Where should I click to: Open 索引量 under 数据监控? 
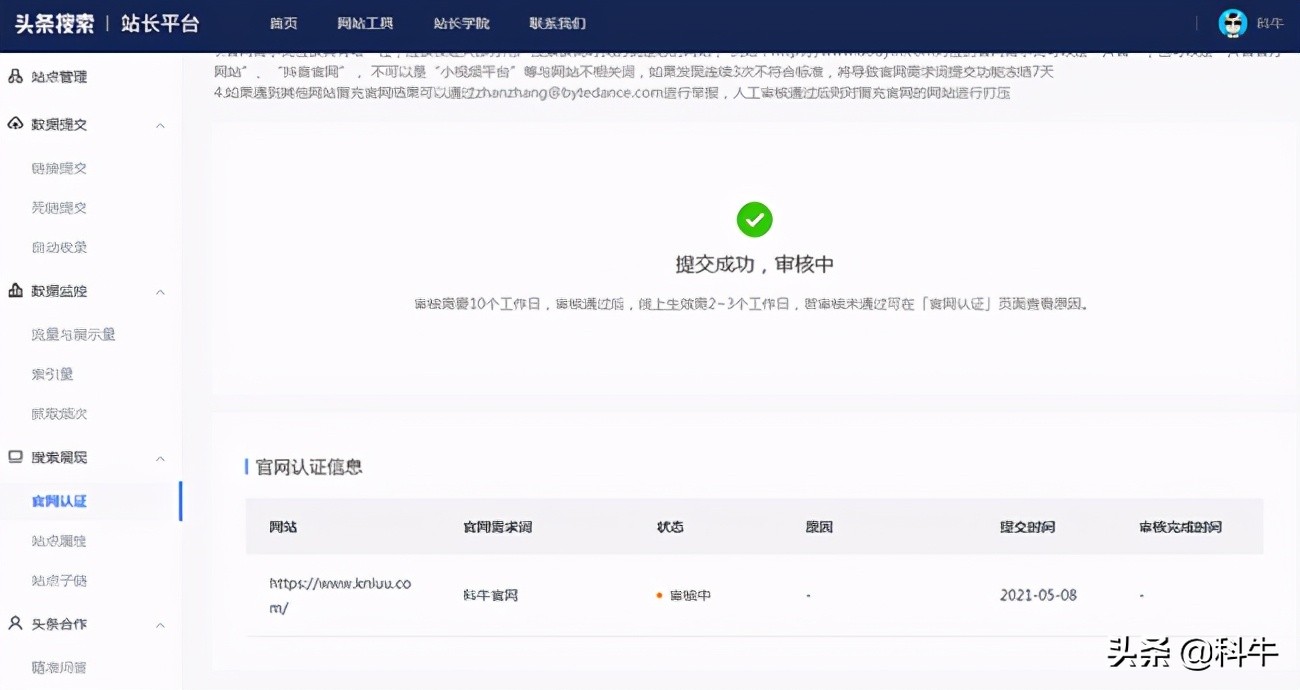coord(52,374)
